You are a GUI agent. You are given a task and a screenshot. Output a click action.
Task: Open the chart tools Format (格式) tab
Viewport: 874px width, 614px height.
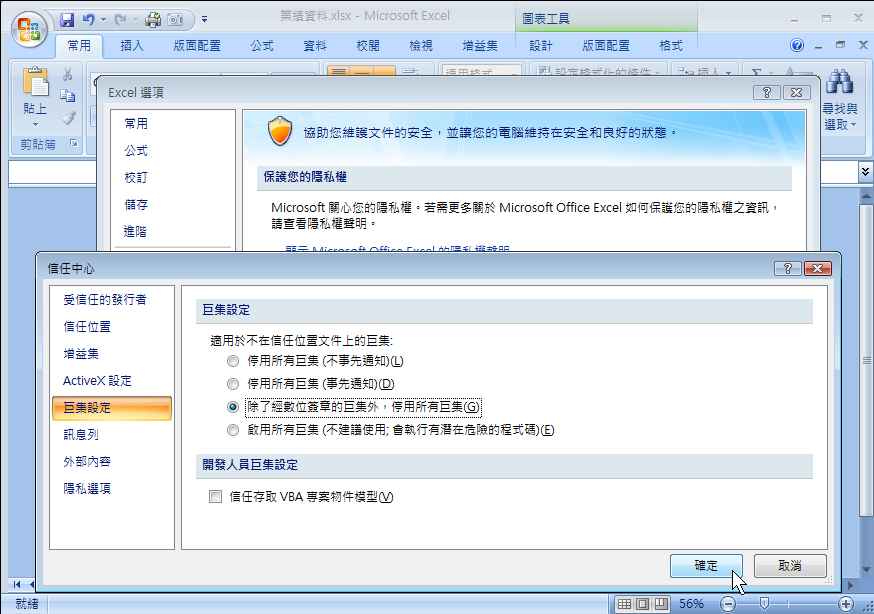pyautogui.click(x=671, y=46)
